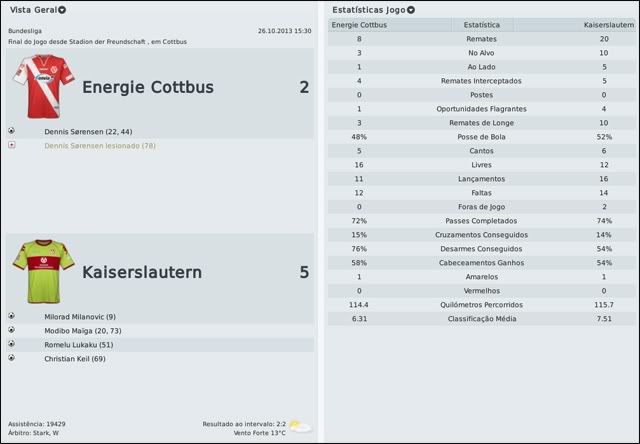Click the red injury cross icon
The width and height of the screenshot is (640, 444).
pos(11,145)
